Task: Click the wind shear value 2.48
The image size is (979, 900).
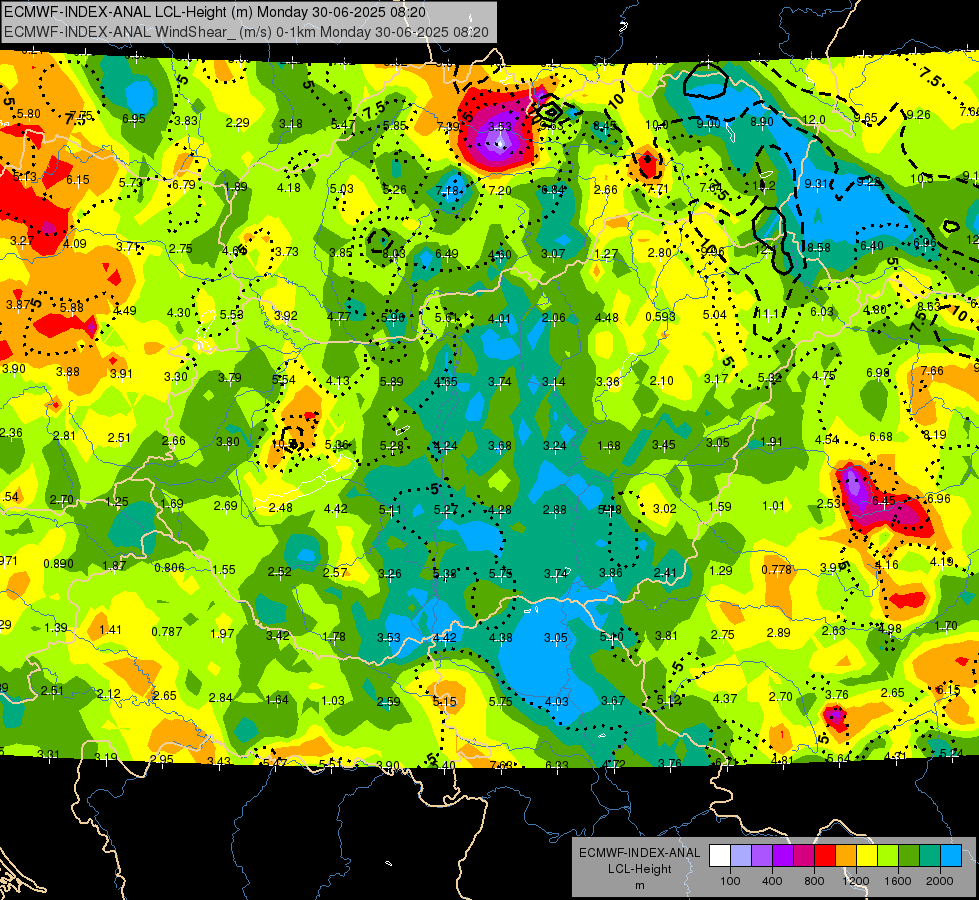Action: (280, 508)
